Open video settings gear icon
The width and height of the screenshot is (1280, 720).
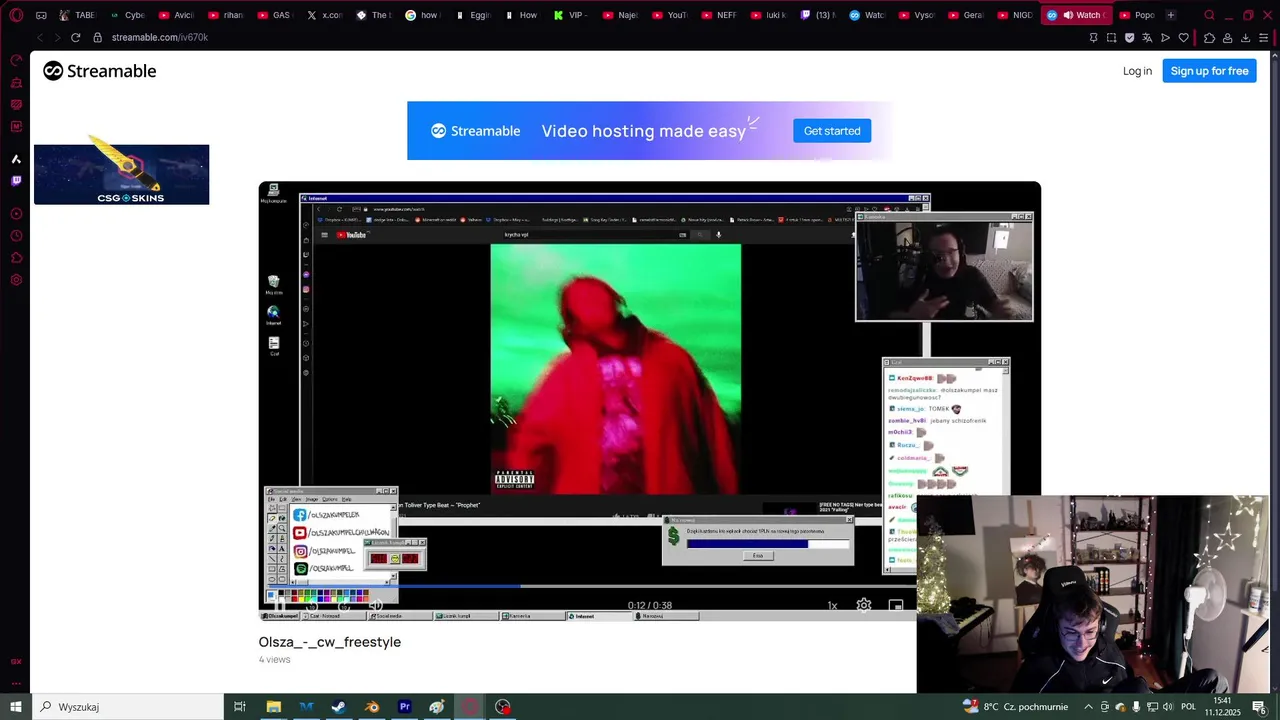pyautogui.click(x=864, y=605)
